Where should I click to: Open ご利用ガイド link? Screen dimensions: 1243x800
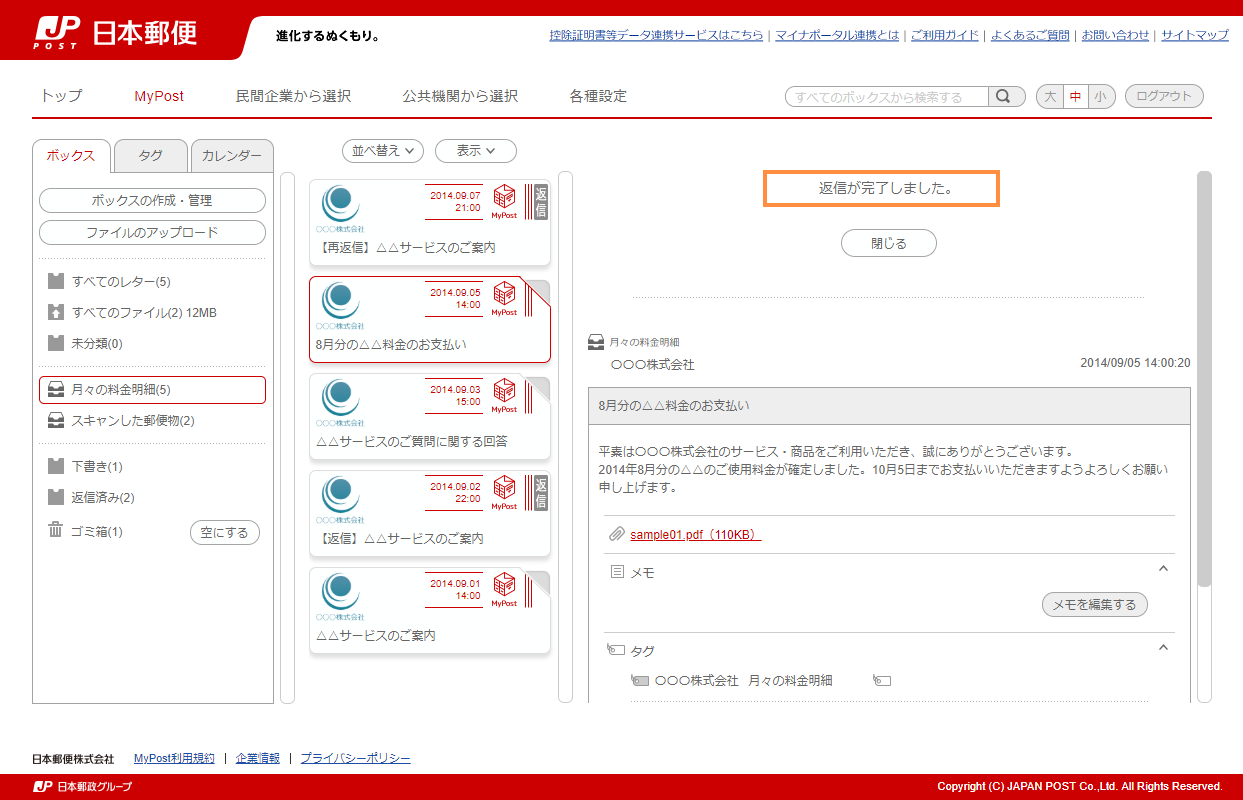pos(945,35)
